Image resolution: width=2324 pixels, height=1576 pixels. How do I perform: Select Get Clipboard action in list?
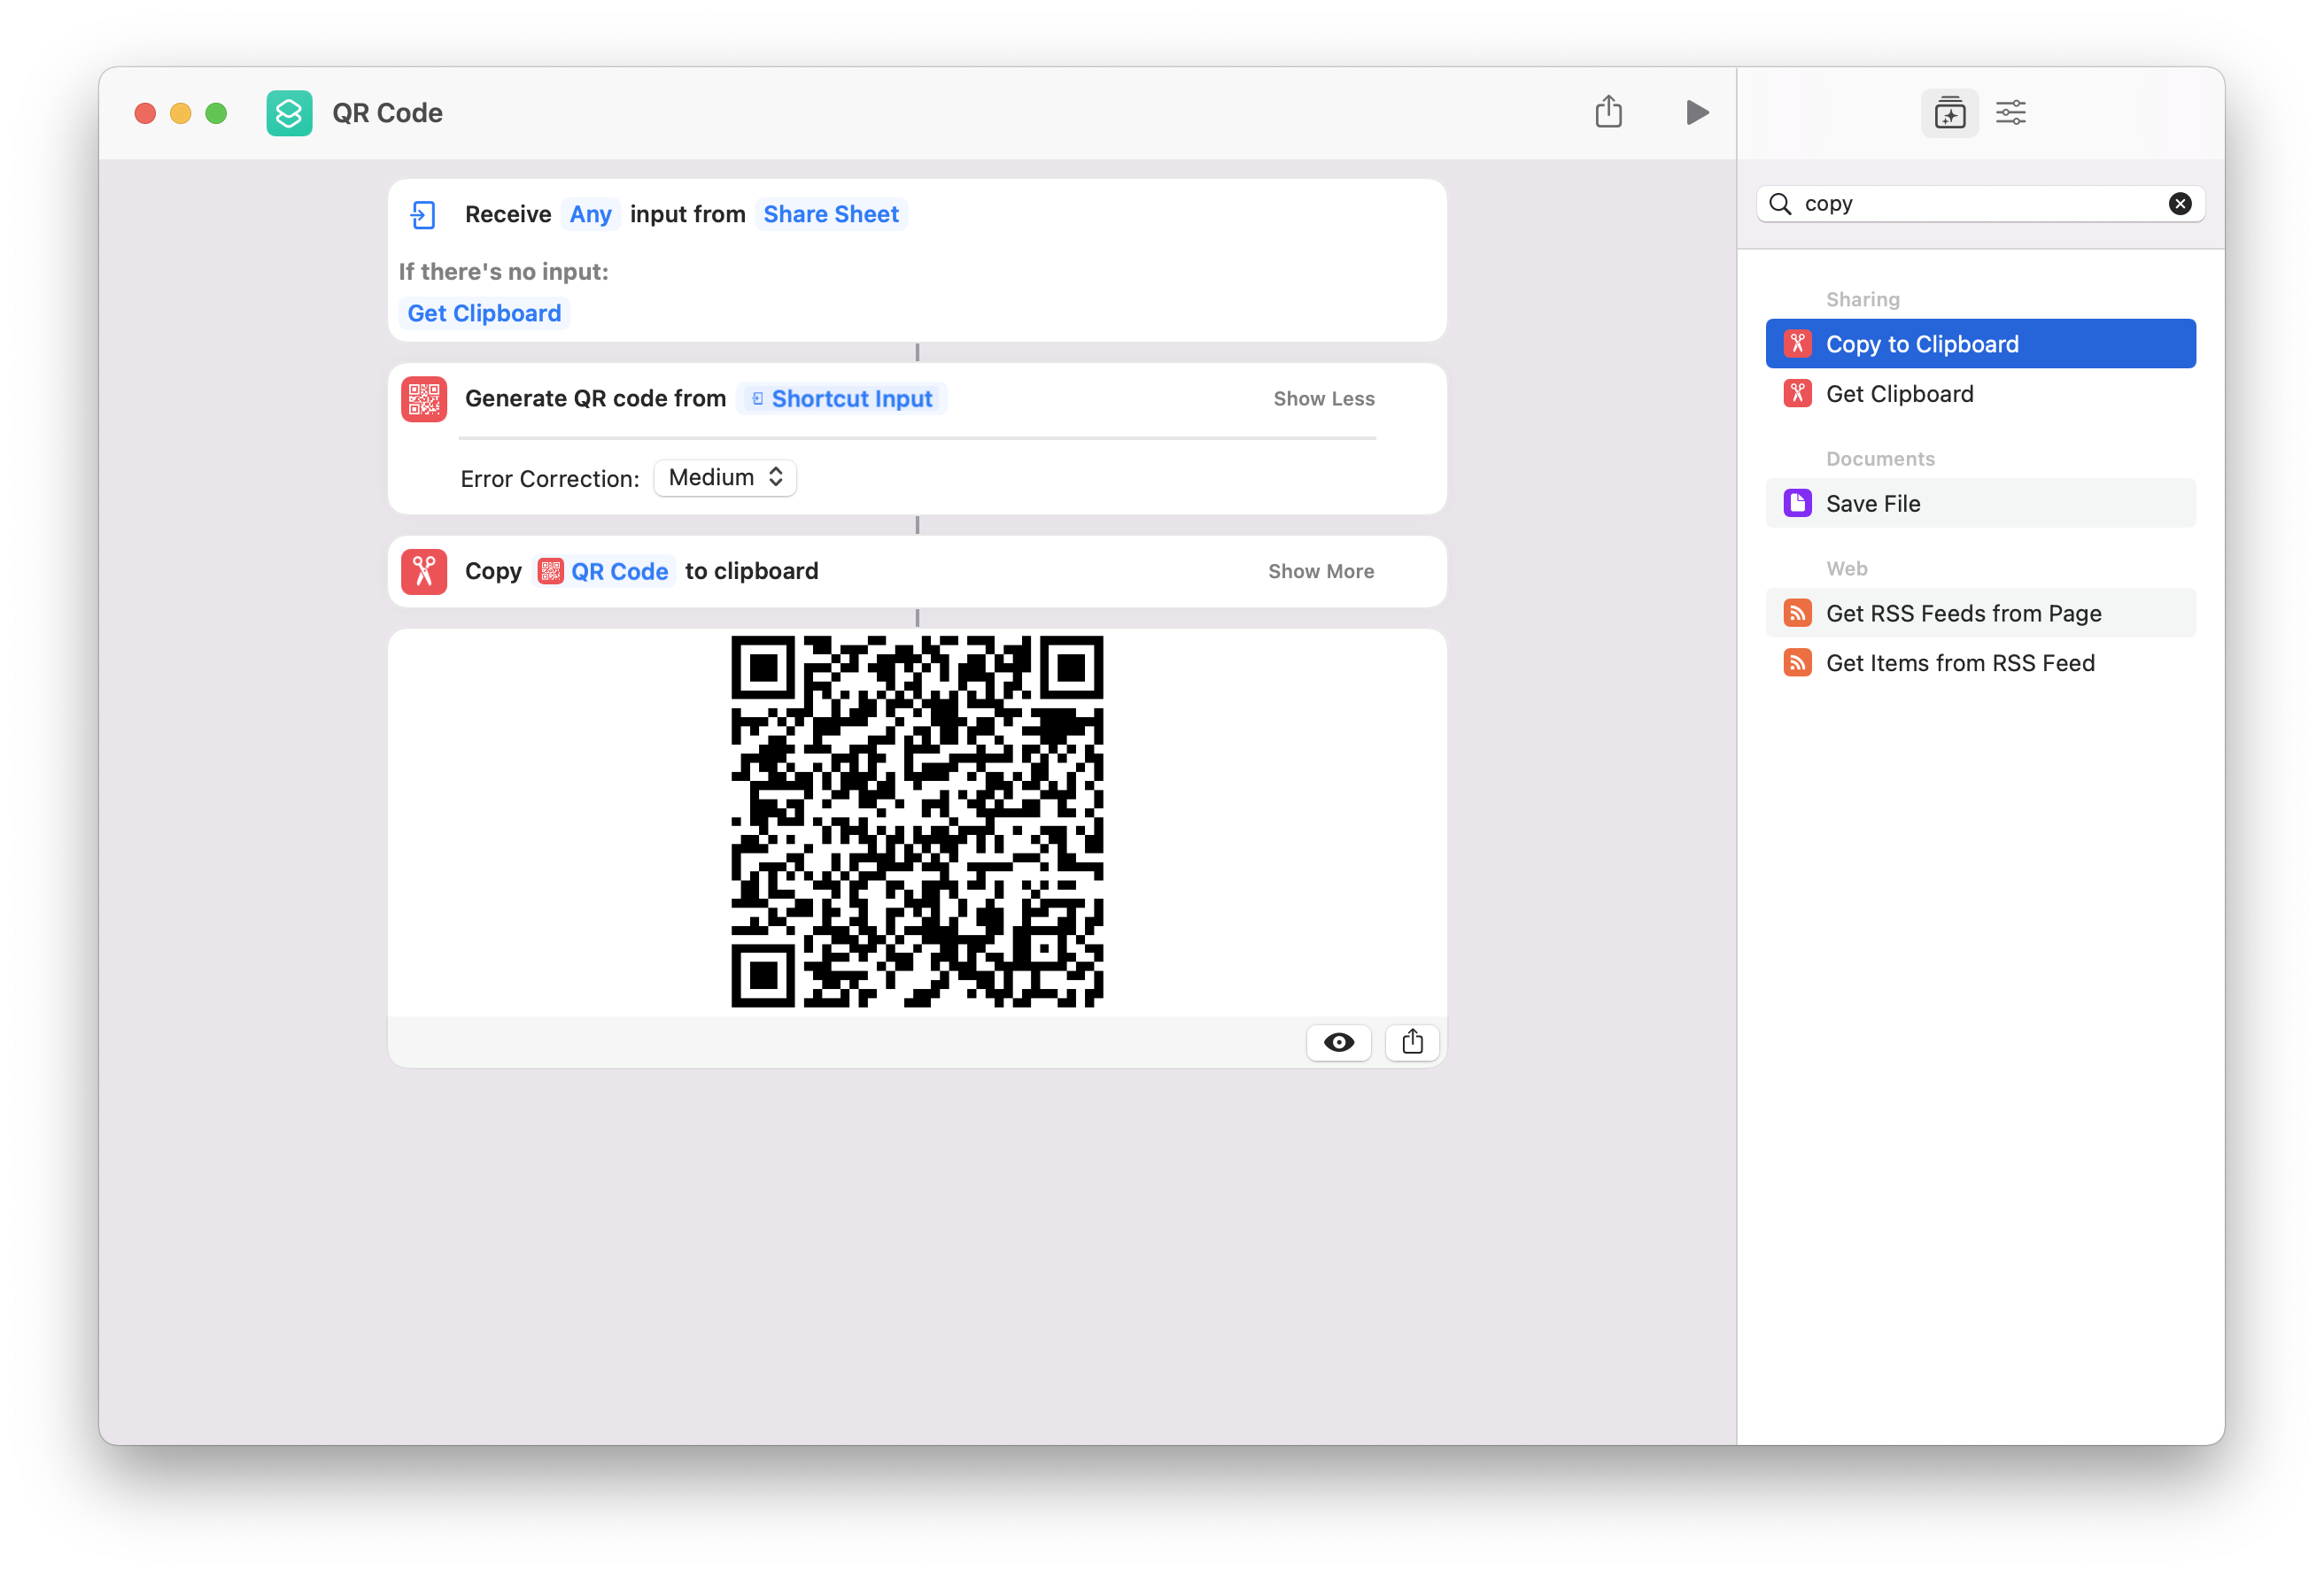click(1980, 394)
